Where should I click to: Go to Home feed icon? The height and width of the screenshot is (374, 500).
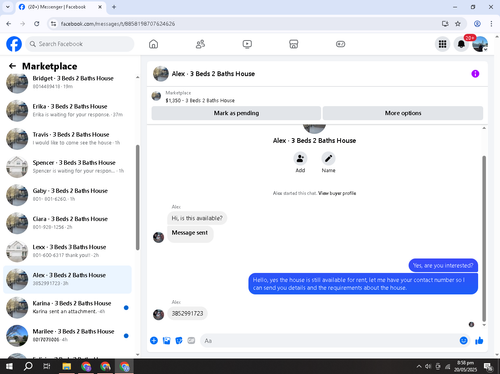point(153,44)
